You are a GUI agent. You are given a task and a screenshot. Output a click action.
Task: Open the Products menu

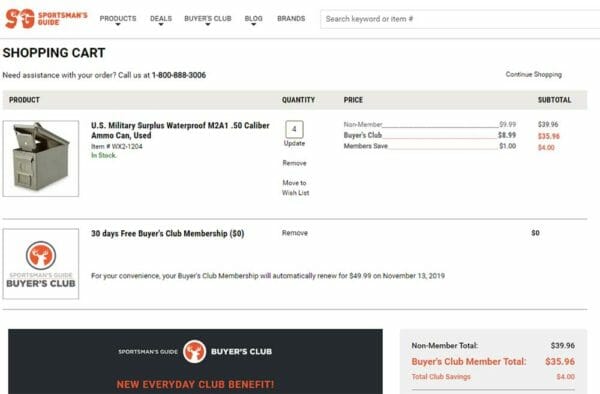(x=118, y=18)
